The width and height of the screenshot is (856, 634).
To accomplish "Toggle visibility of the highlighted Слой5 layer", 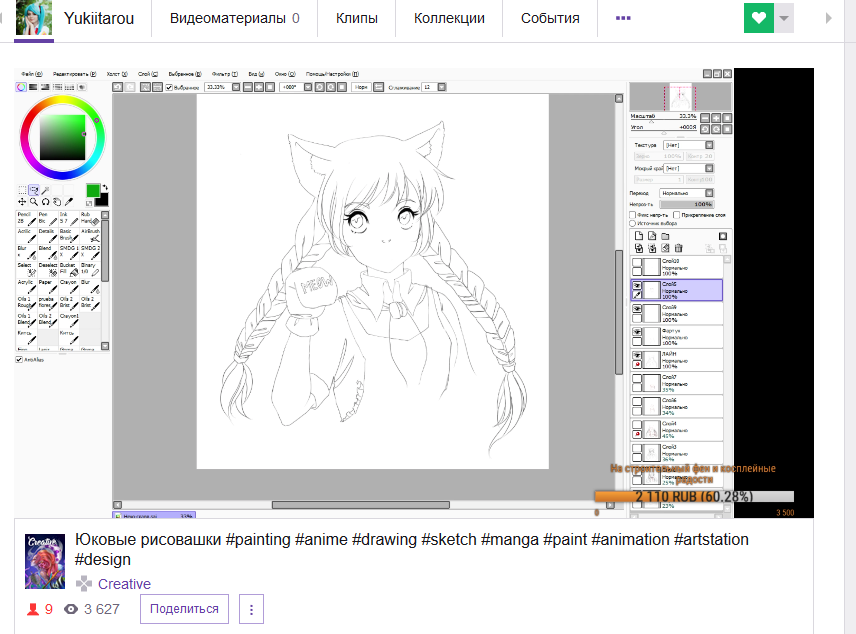I will 637,286.
